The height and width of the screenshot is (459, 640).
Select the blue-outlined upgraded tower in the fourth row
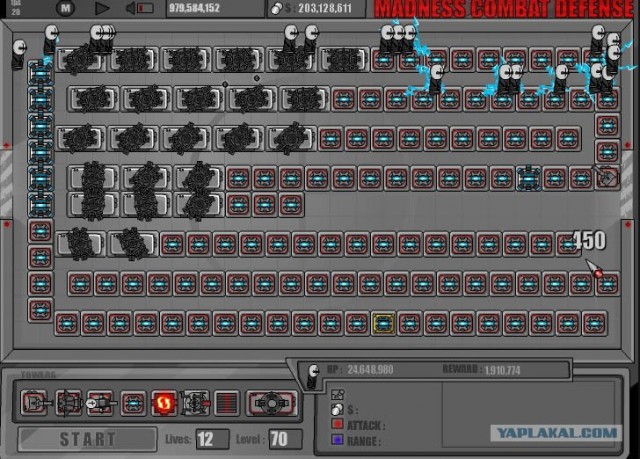click(529, 178)
